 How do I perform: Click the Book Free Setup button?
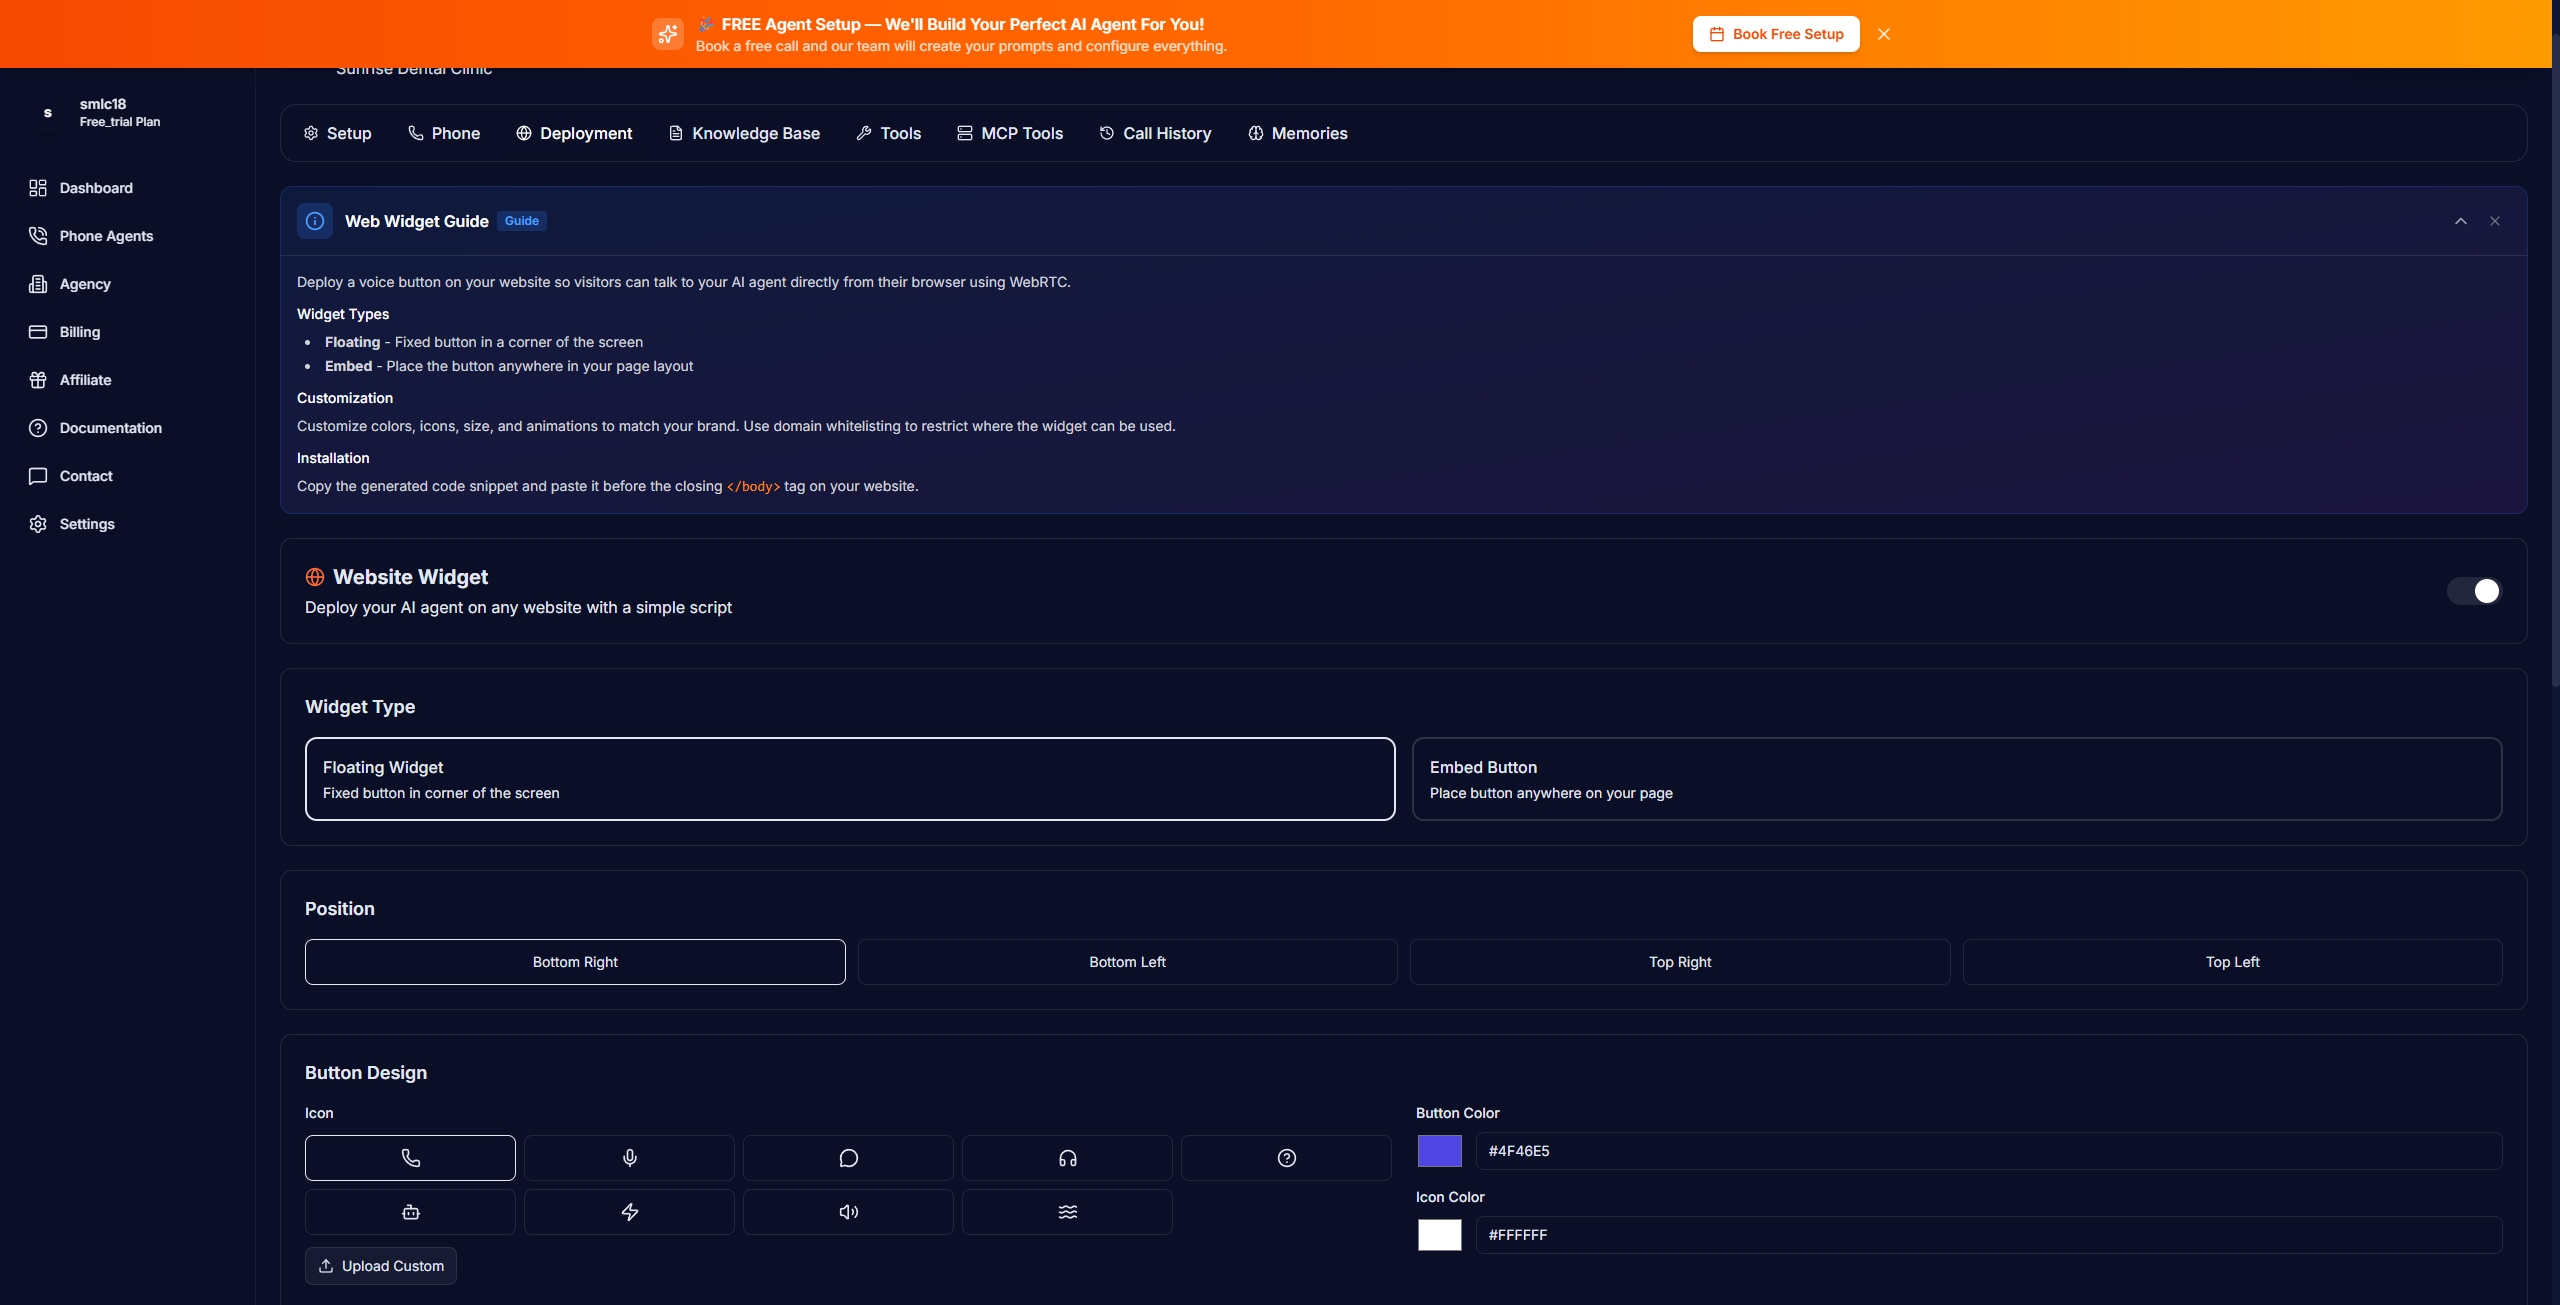point(1775,33)
